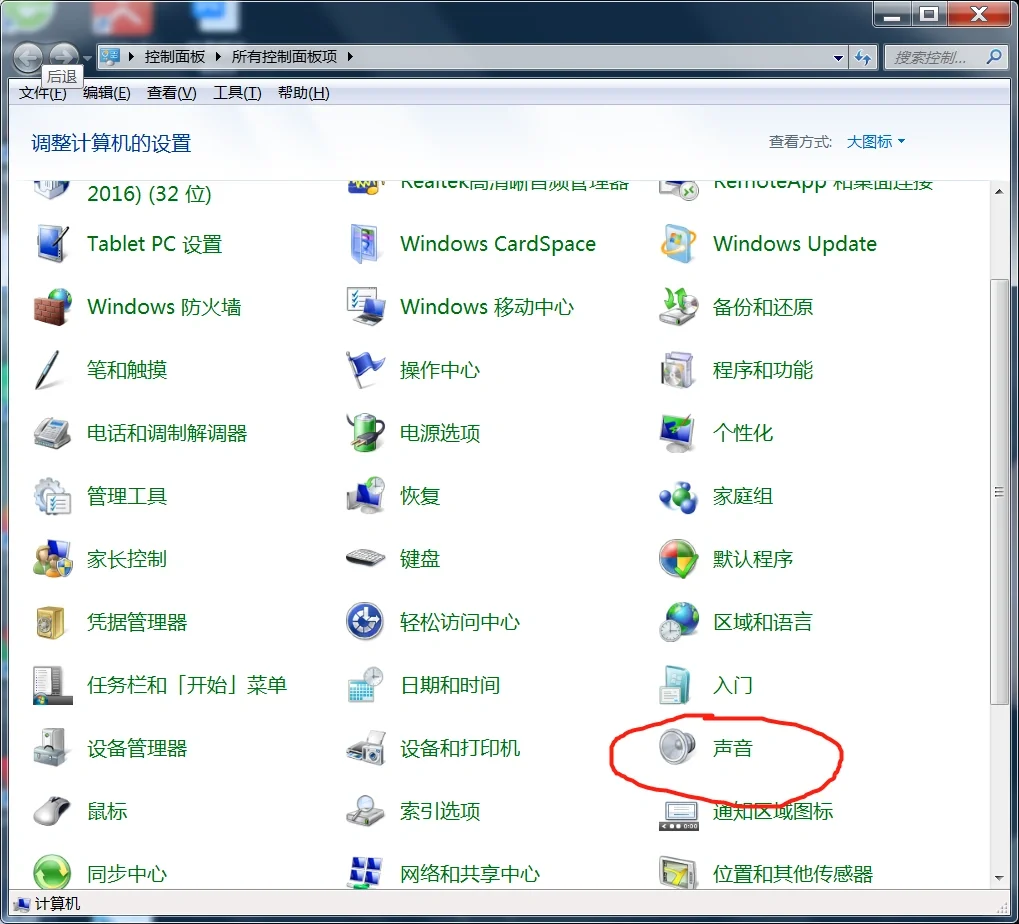
Task: Expand the arrow before 控制面板 breadcrumb
Action: [131, 57]
